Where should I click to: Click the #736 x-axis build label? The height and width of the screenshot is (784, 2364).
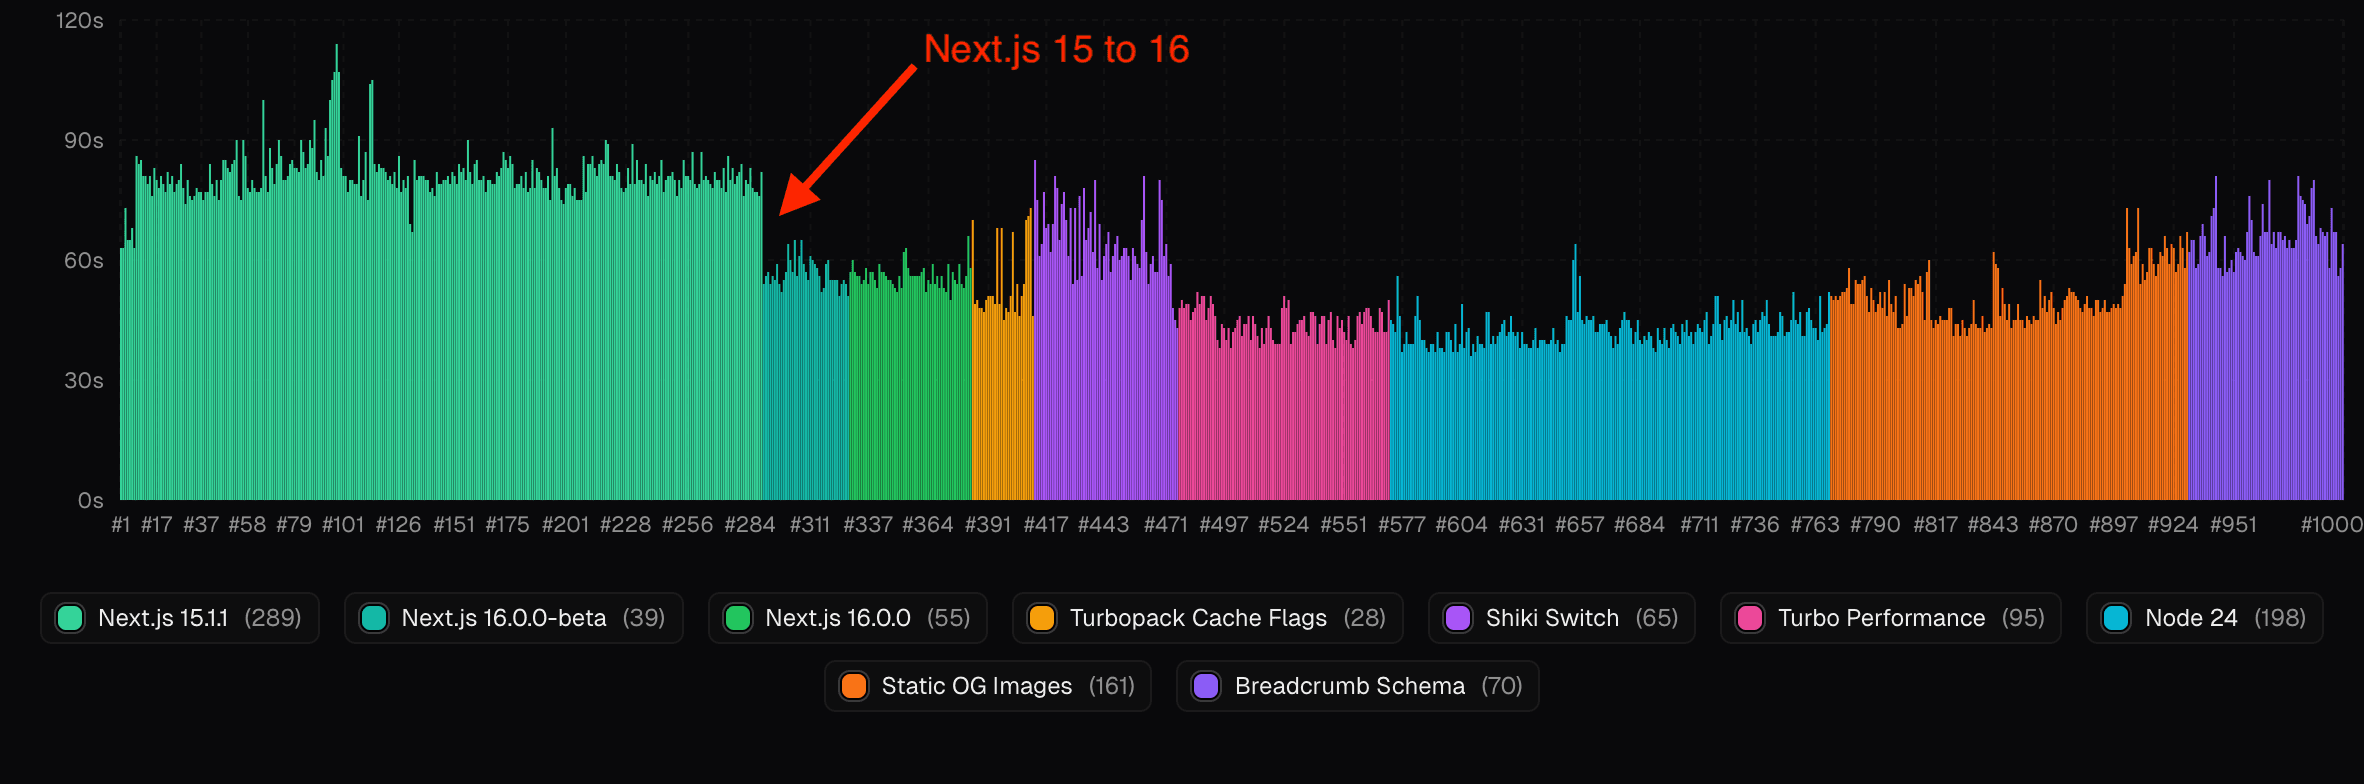[1755, 525]
